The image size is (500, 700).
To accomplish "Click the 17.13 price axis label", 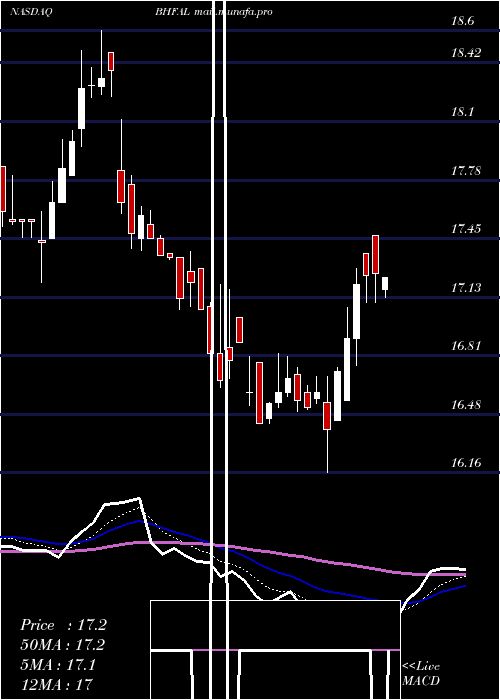I will pyautogui.click(x=466, y=288).
